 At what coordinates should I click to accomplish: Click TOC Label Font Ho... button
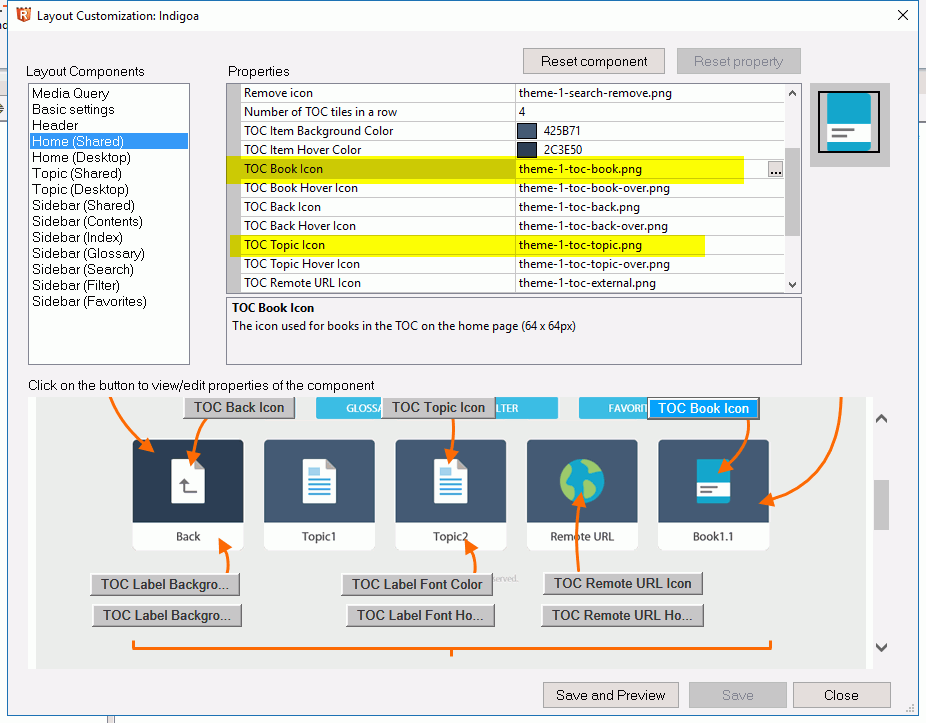[420, 615]
